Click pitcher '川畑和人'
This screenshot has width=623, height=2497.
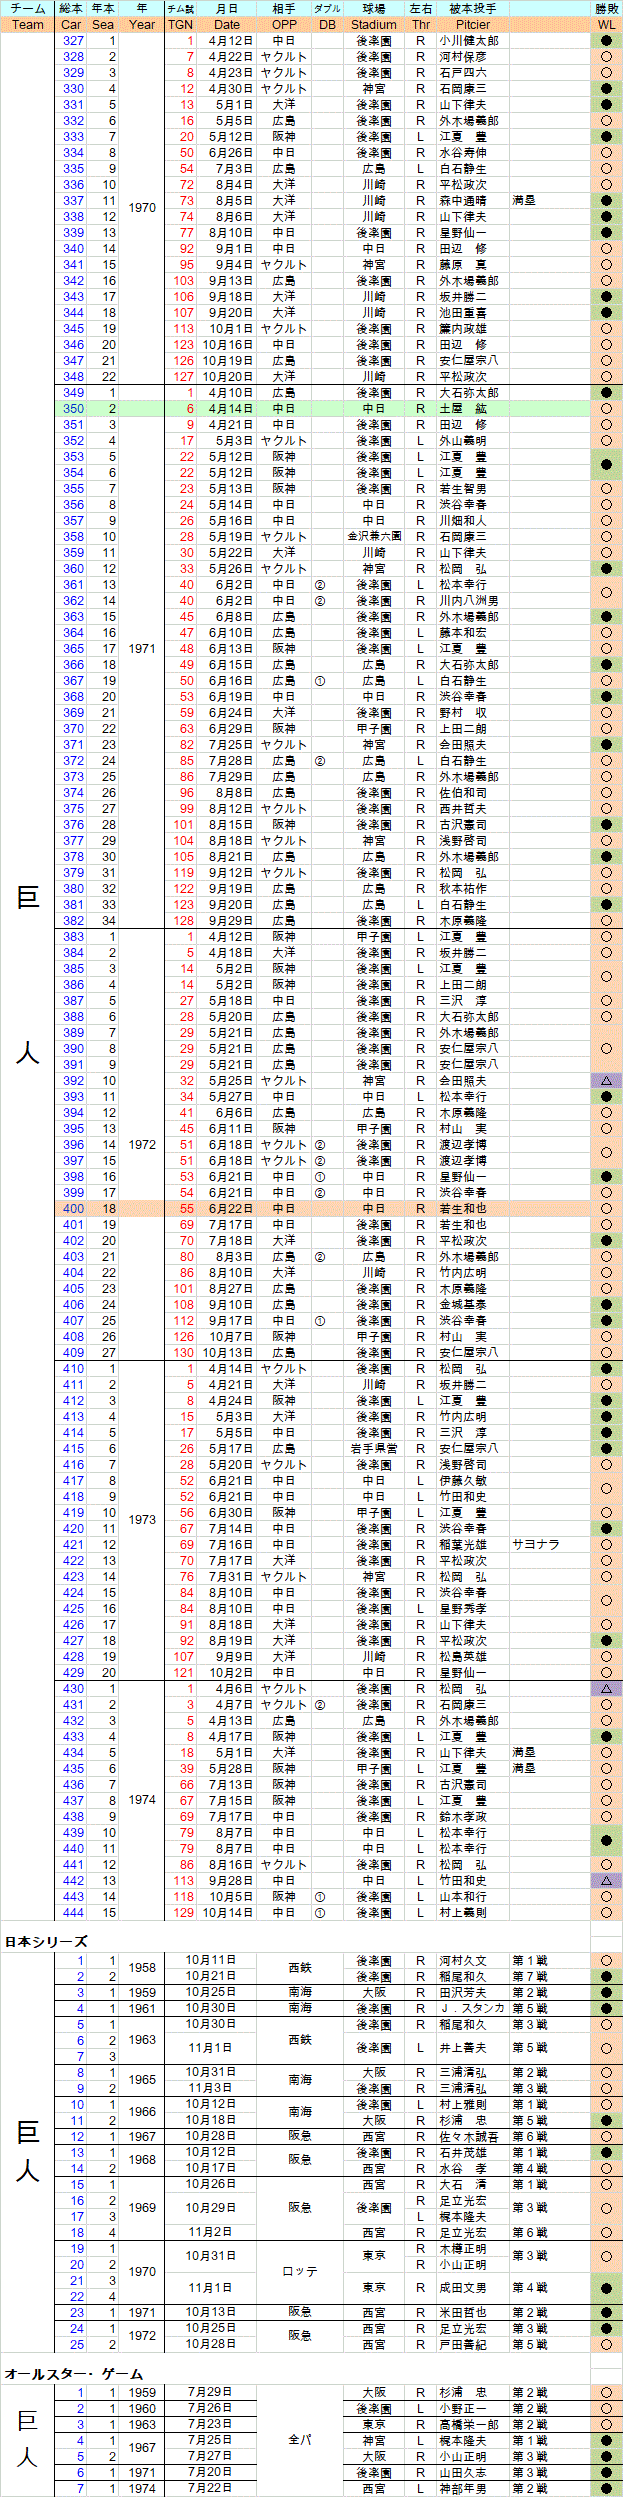(x=463, y=521)
